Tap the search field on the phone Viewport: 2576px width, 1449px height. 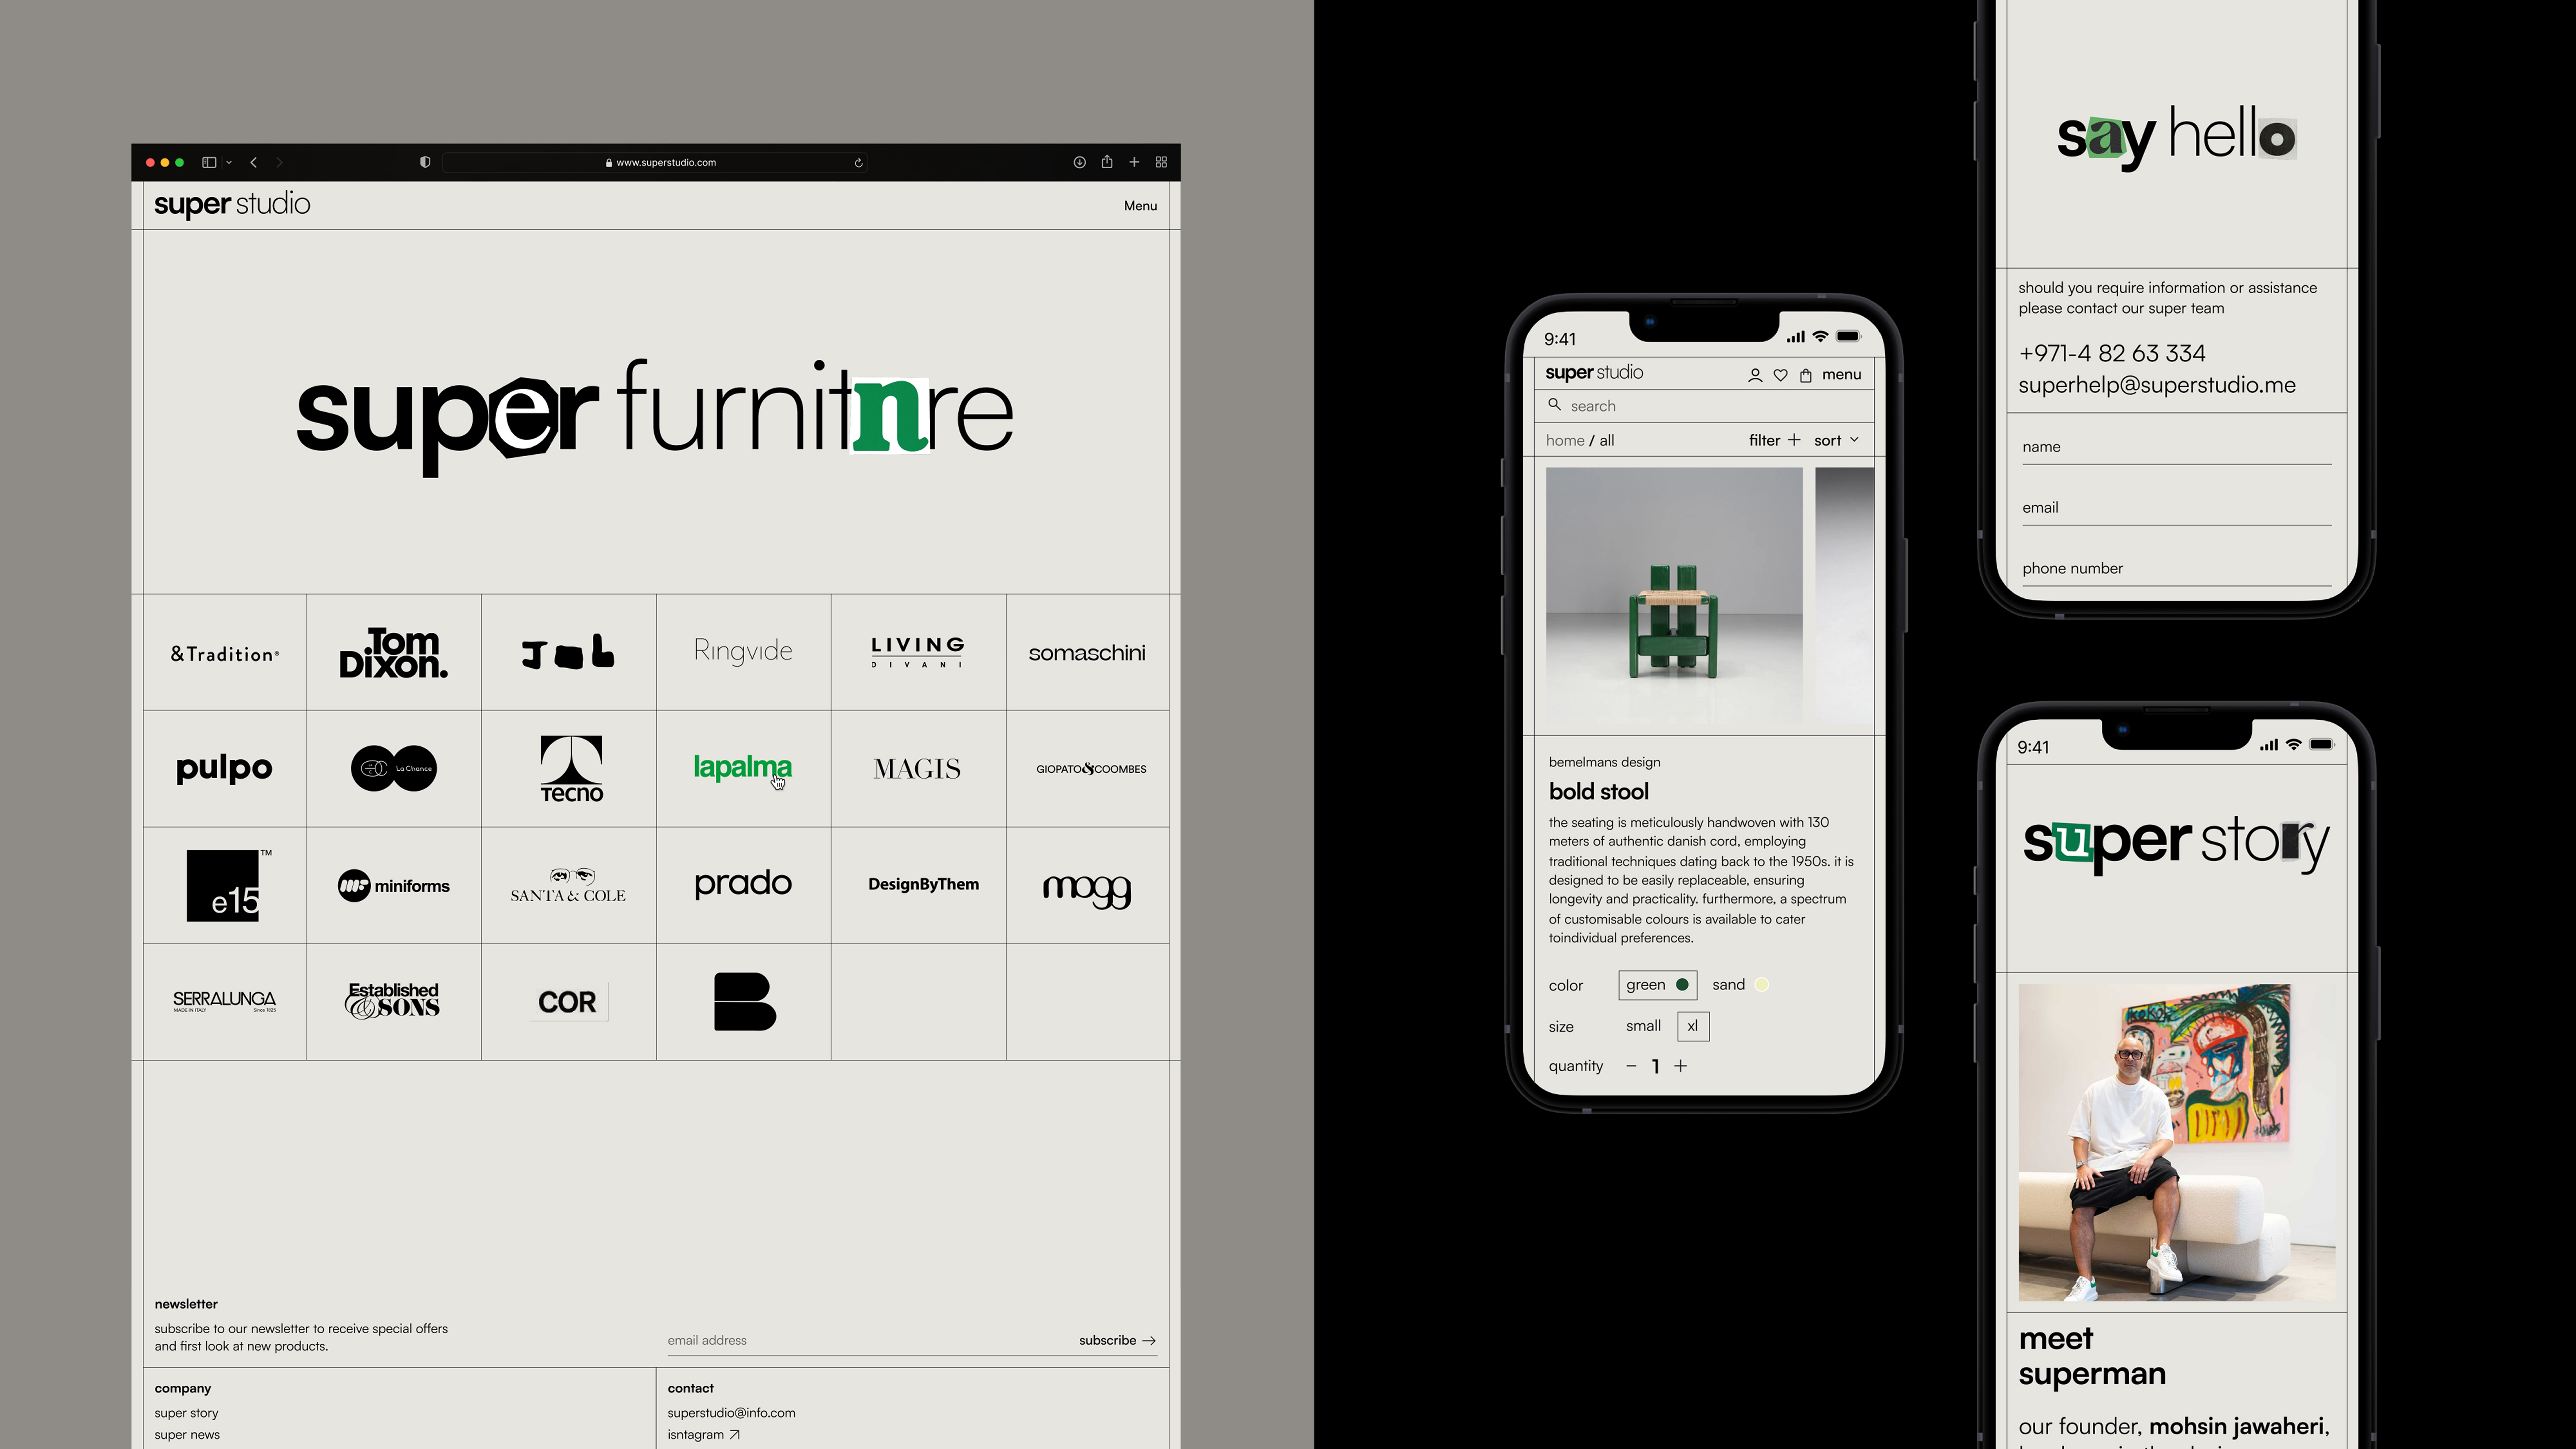click(x=1704, y=406)
